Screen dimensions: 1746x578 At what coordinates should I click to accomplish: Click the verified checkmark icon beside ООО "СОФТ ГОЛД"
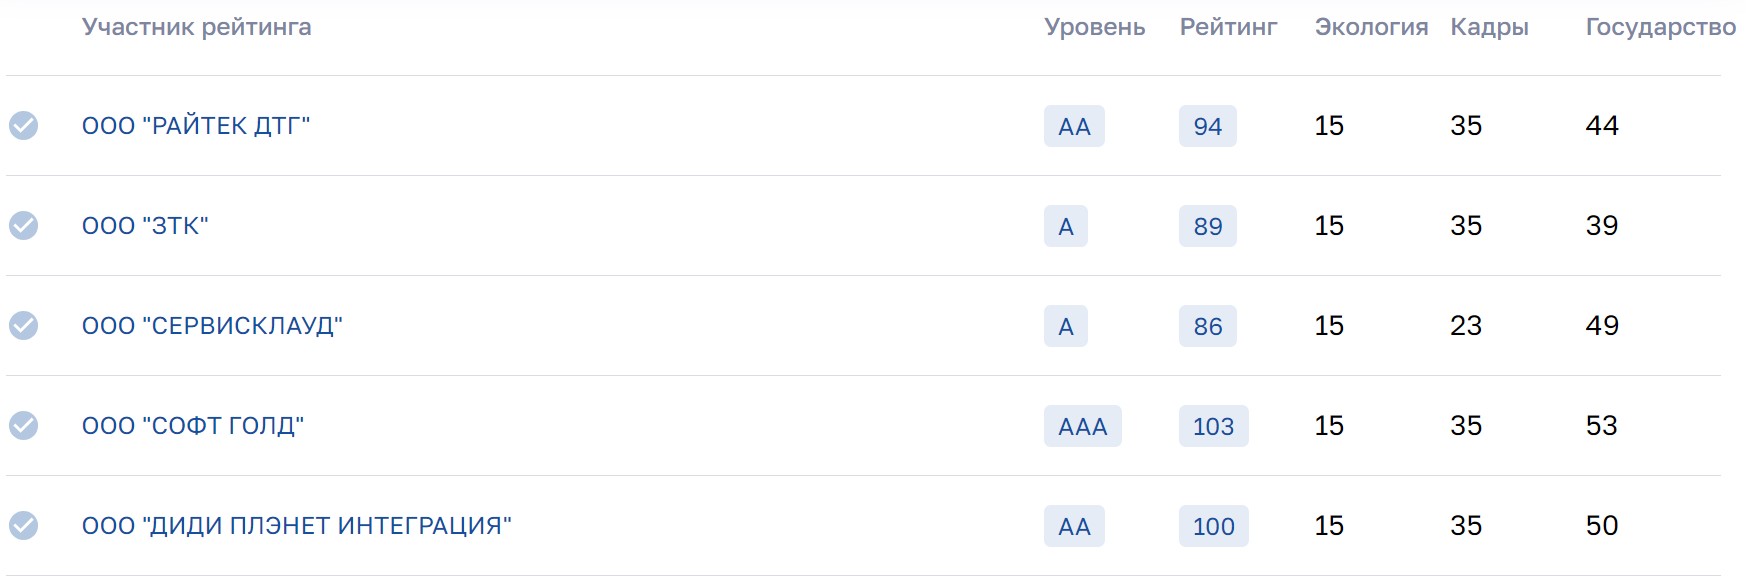[24, 426]
